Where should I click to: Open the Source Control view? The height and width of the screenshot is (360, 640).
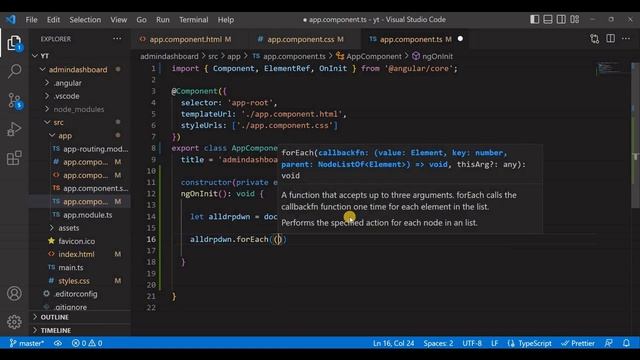click(15, 100)
